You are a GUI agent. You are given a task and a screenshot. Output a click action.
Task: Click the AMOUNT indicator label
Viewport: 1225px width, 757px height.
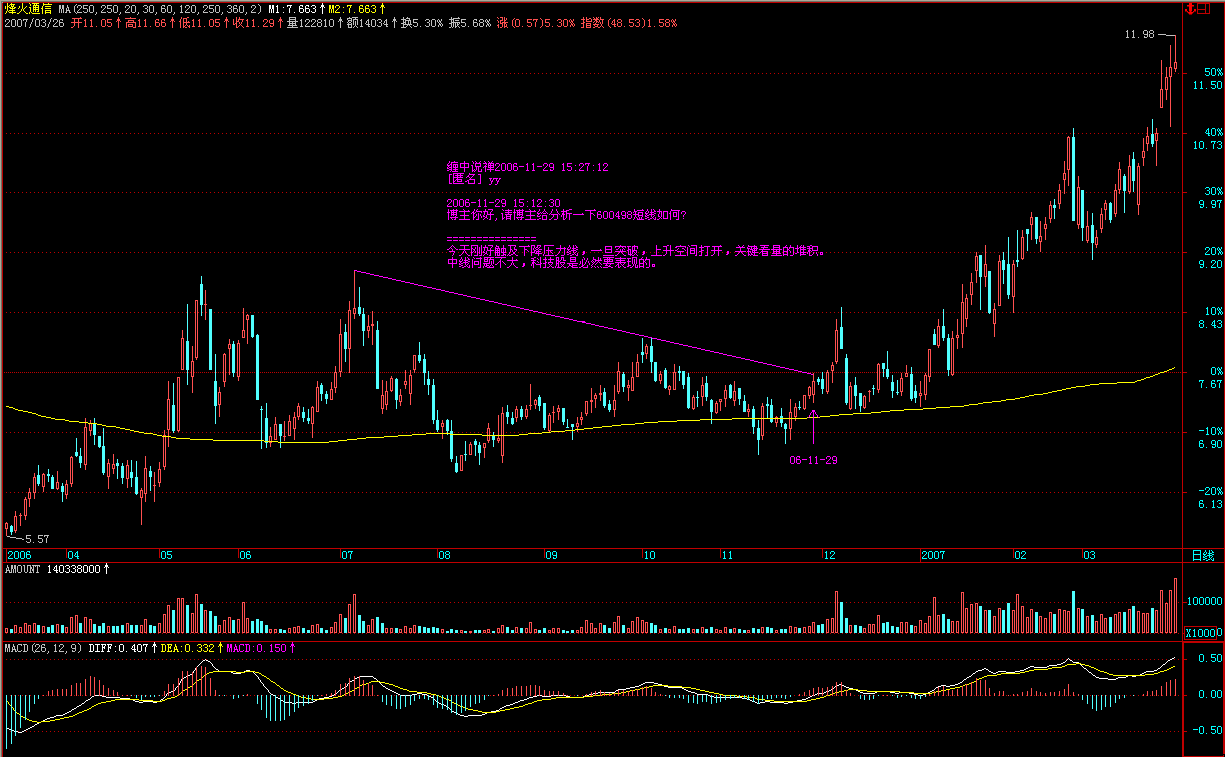[x=23, y=569]
